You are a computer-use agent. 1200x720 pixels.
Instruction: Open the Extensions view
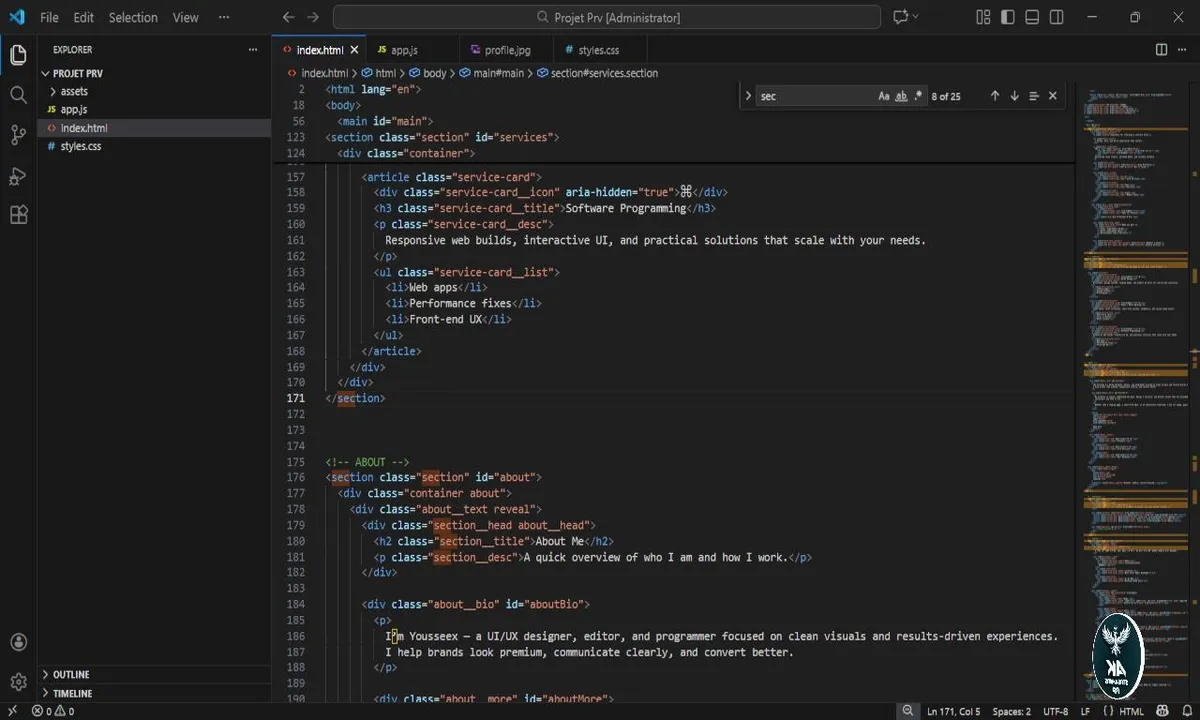click(x=18, y=215)
